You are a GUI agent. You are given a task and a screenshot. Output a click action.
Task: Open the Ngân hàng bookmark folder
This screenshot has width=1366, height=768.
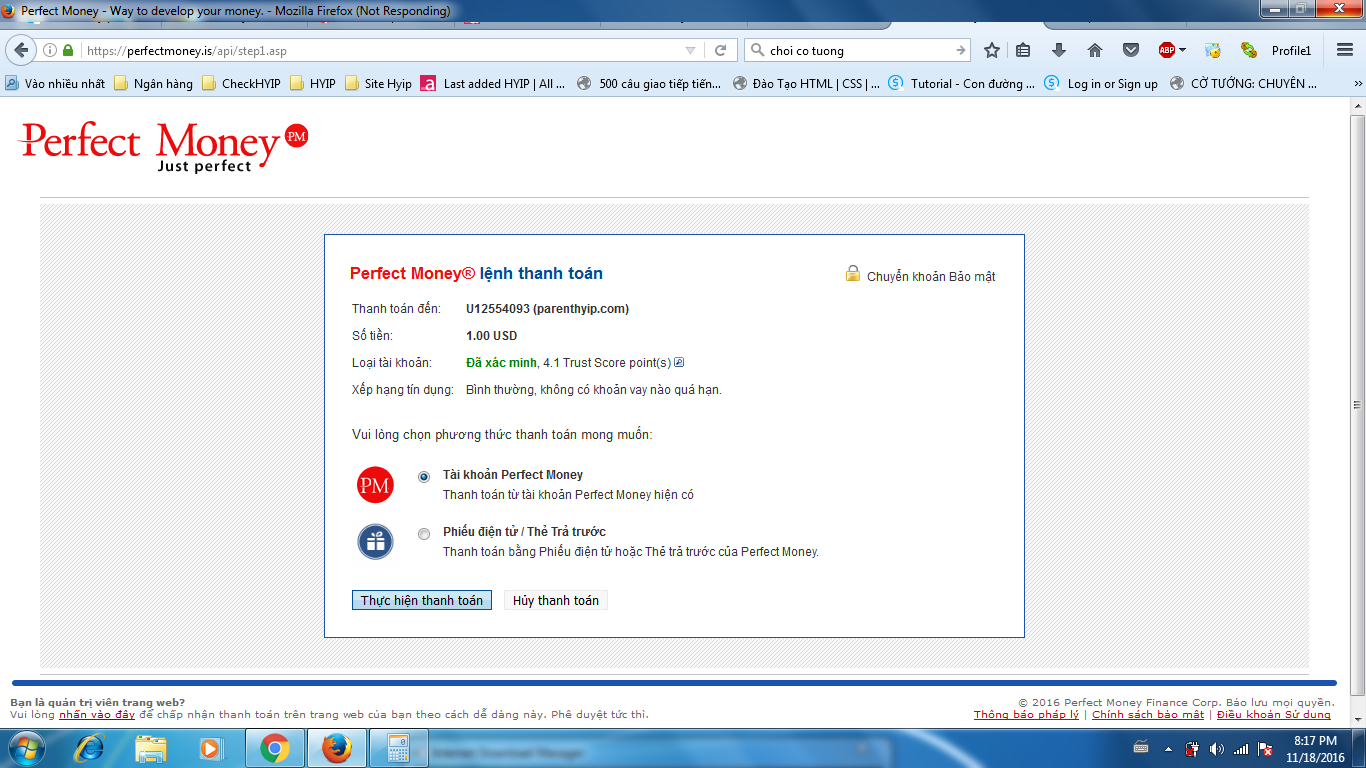tap(153, 84)
